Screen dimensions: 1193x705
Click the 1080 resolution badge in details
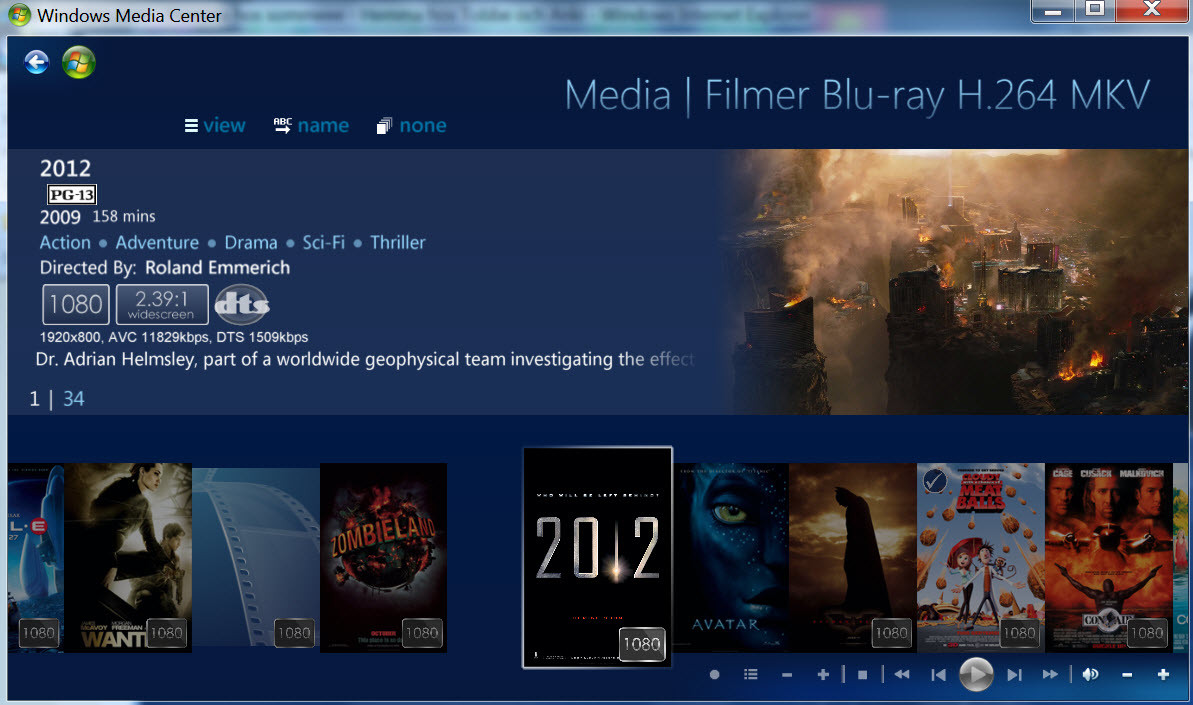(75, 304)
